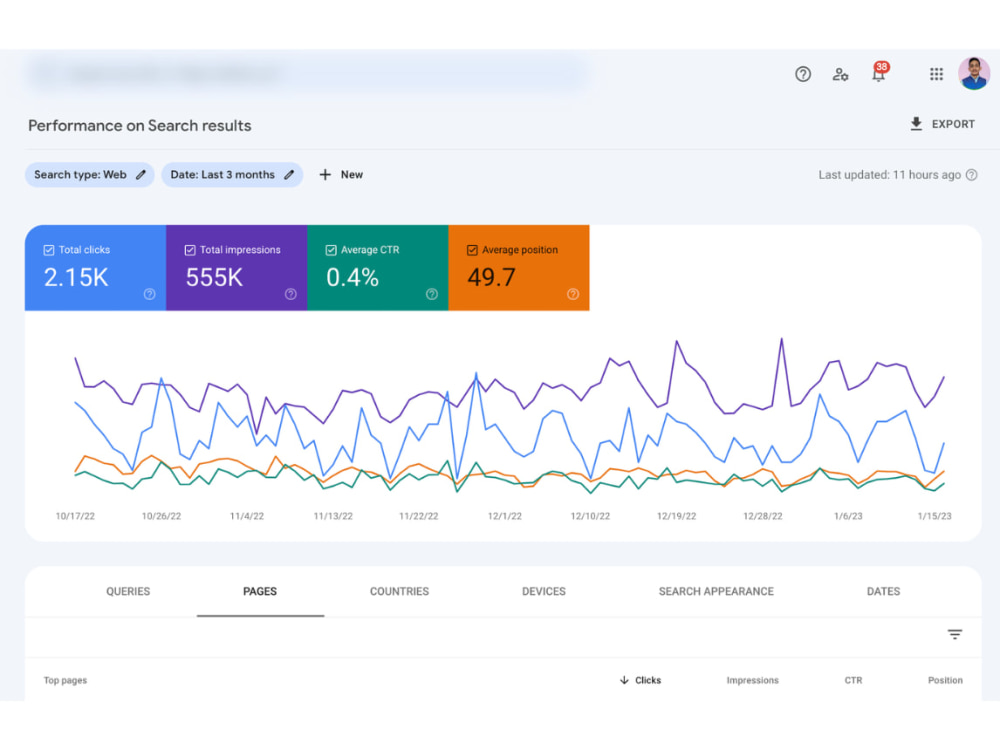Click pencil icon on Date chip

coord(289,175)
